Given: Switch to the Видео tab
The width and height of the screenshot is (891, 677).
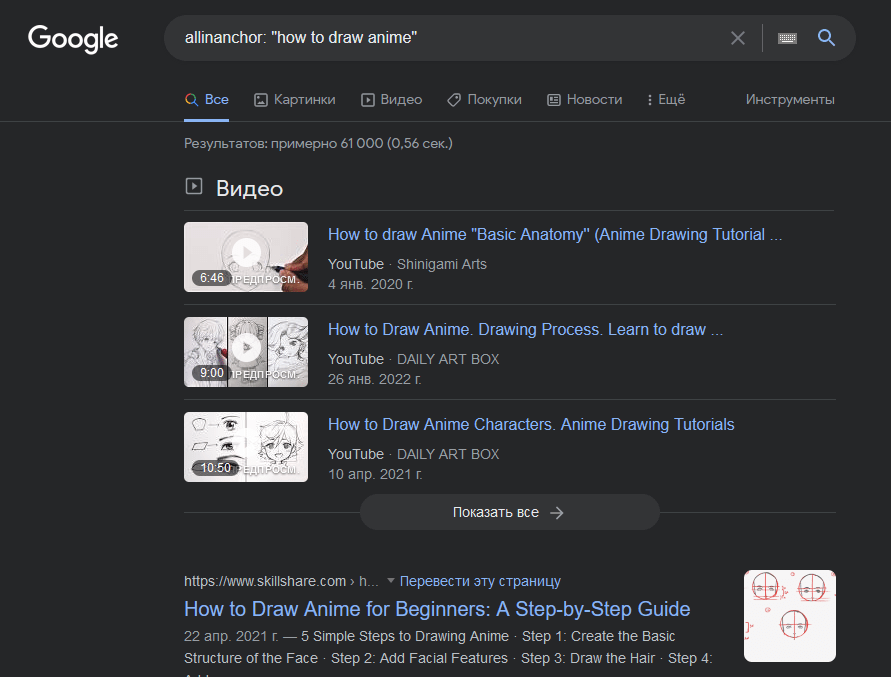Looking at the screenshot, I should coord(391,100).
